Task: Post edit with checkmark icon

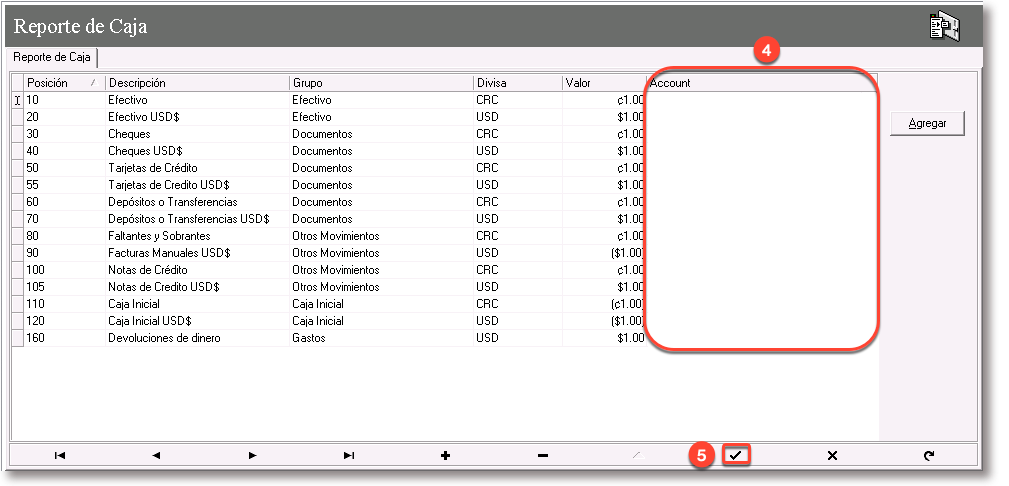Action: [736, 456]
